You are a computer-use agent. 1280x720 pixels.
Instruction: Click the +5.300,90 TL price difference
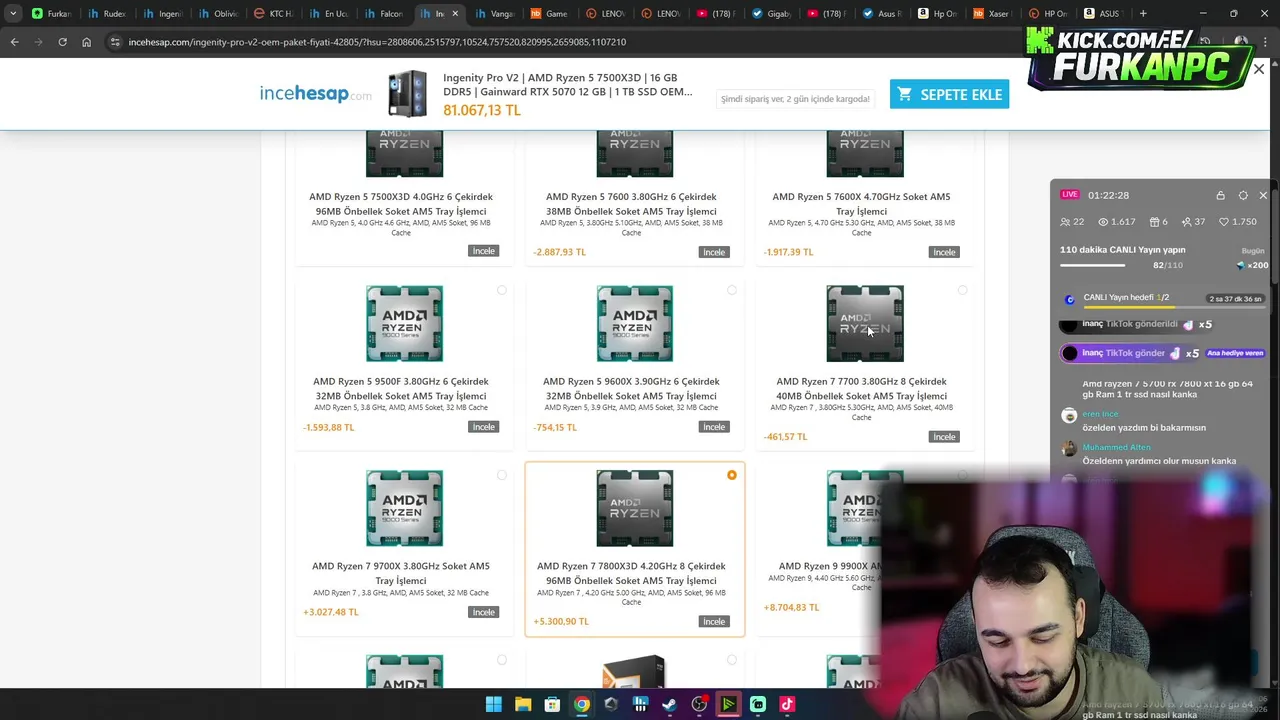point(561,621)
